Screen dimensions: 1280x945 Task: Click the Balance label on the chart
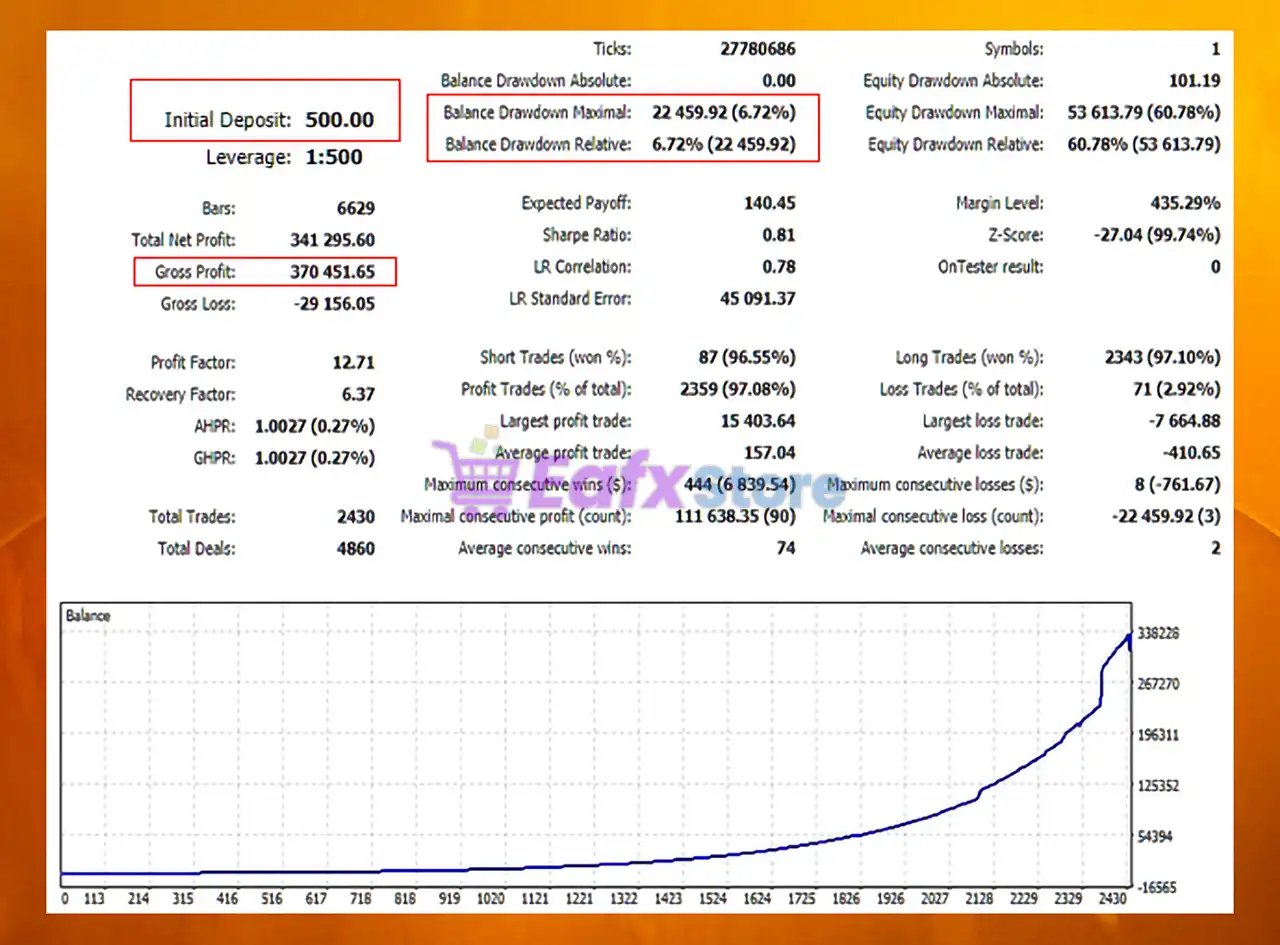(x=88, y=616)
